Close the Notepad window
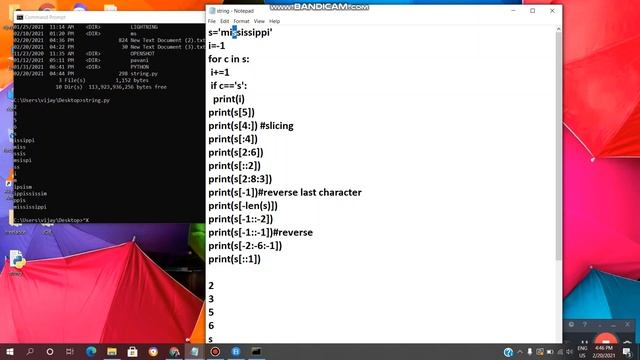The image size is (640, 360). coord(552,11)
